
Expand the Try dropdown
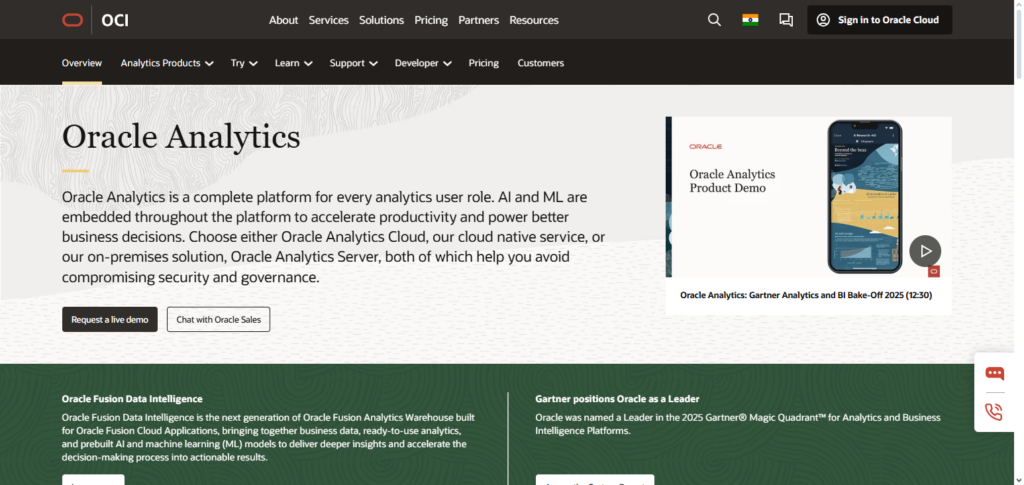(244, 63)
